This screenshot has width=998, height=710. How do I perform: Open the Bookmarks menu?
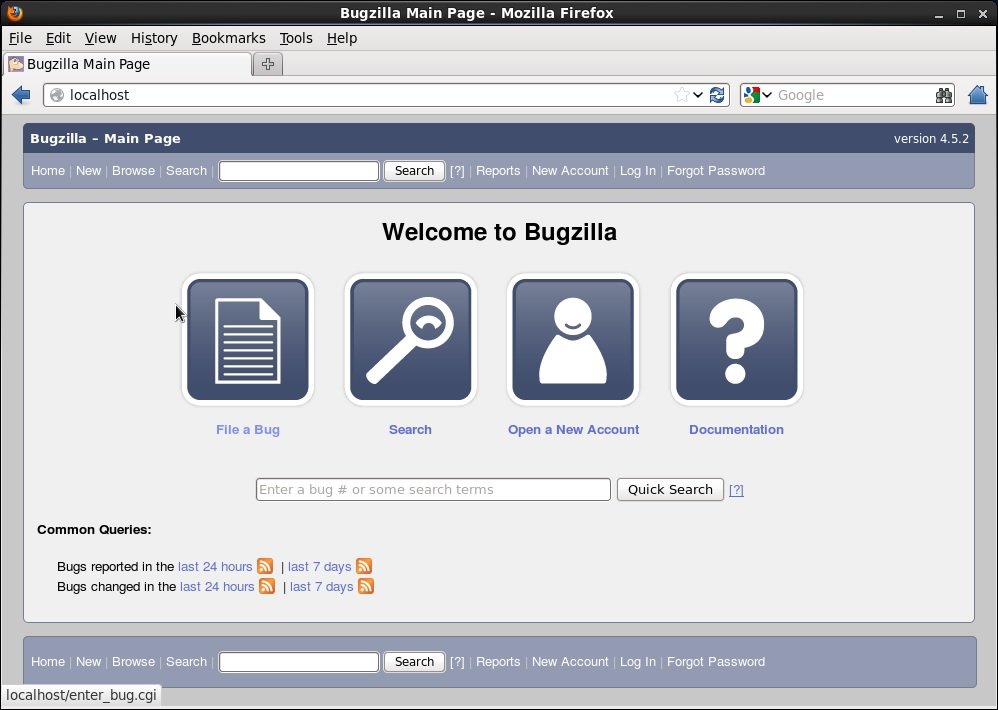(228, 38)
